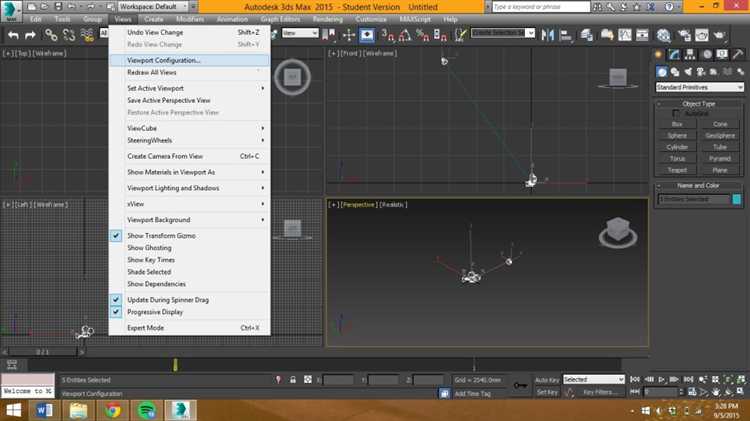The height and width of the screenshot is (421, 750).
Task: Open the Rendering menu
Action: click(328, 19)
